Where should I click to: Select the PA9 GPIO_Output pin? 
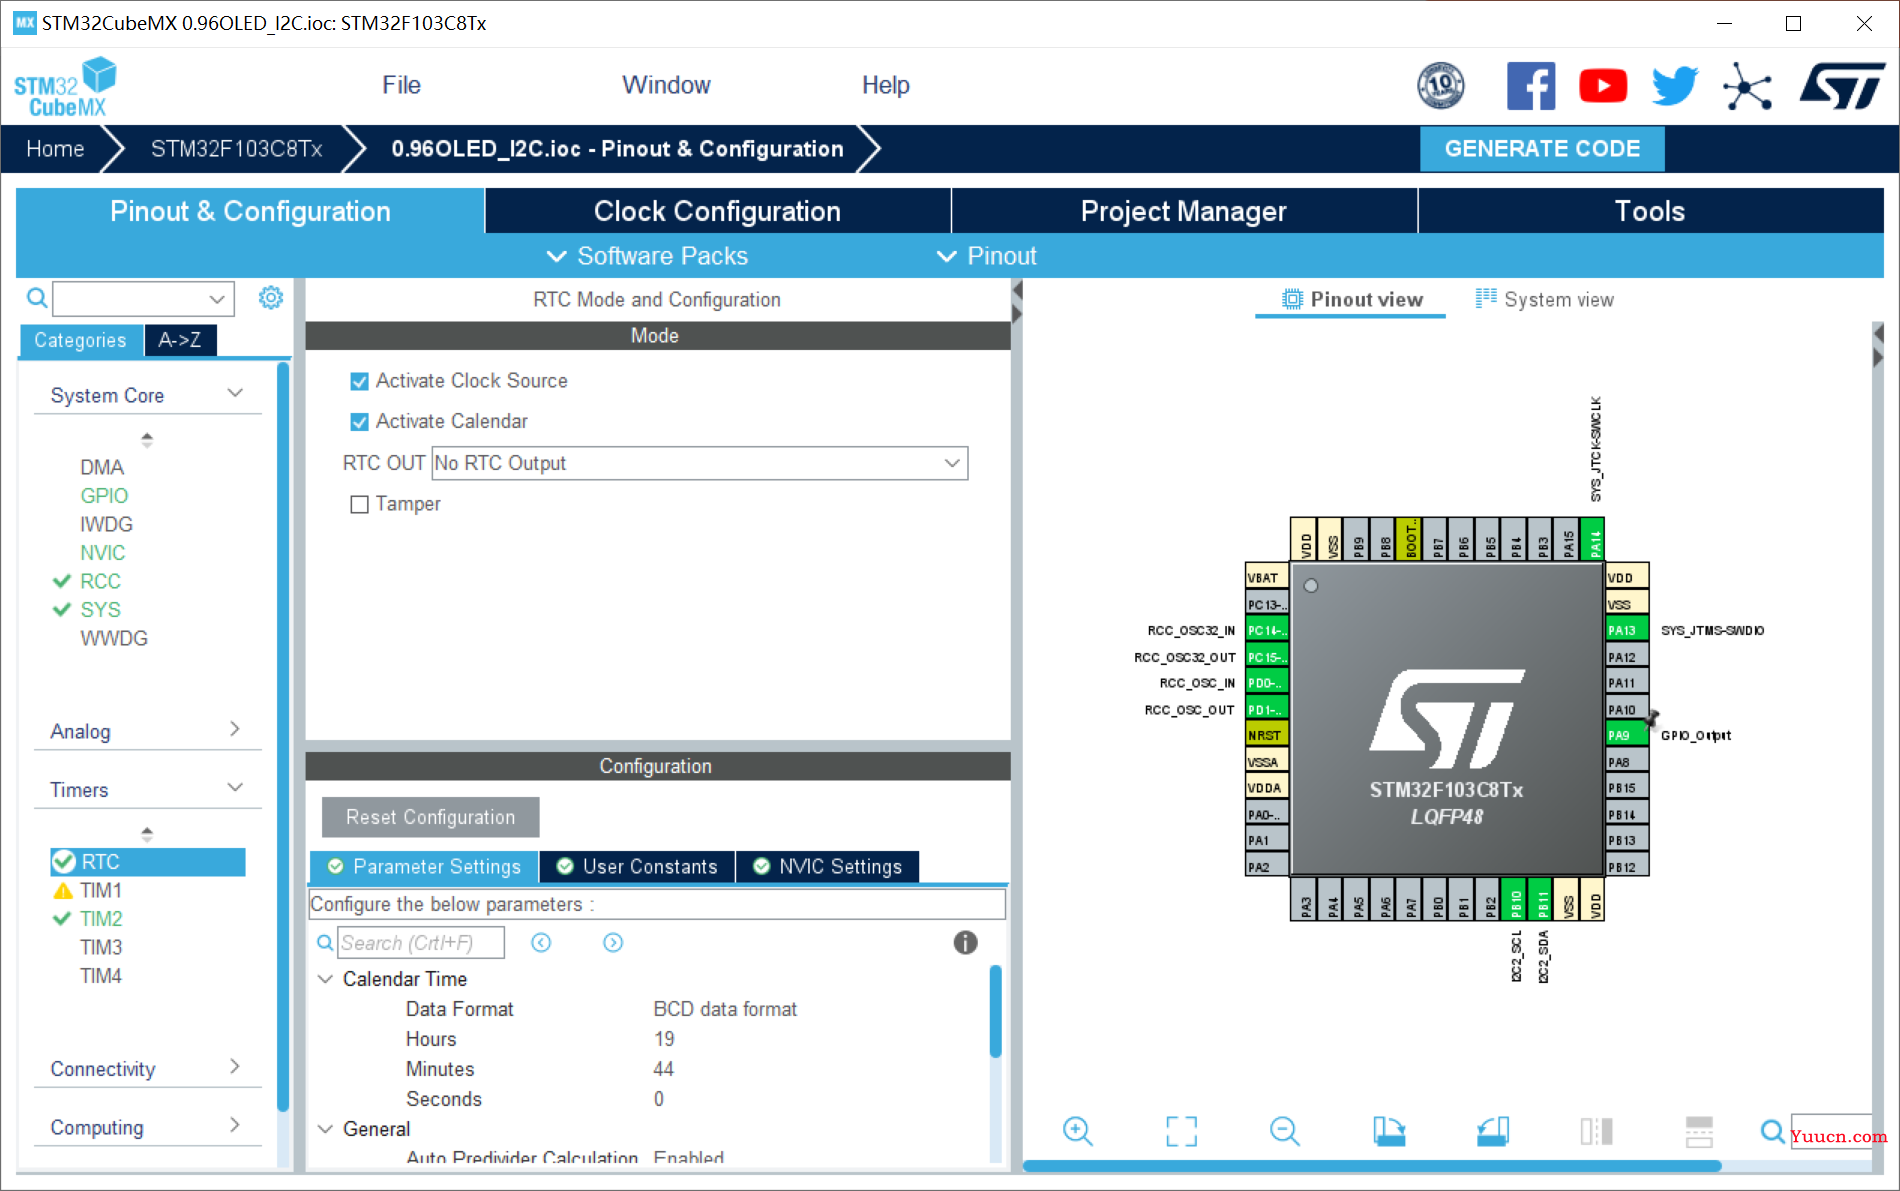1626,735
